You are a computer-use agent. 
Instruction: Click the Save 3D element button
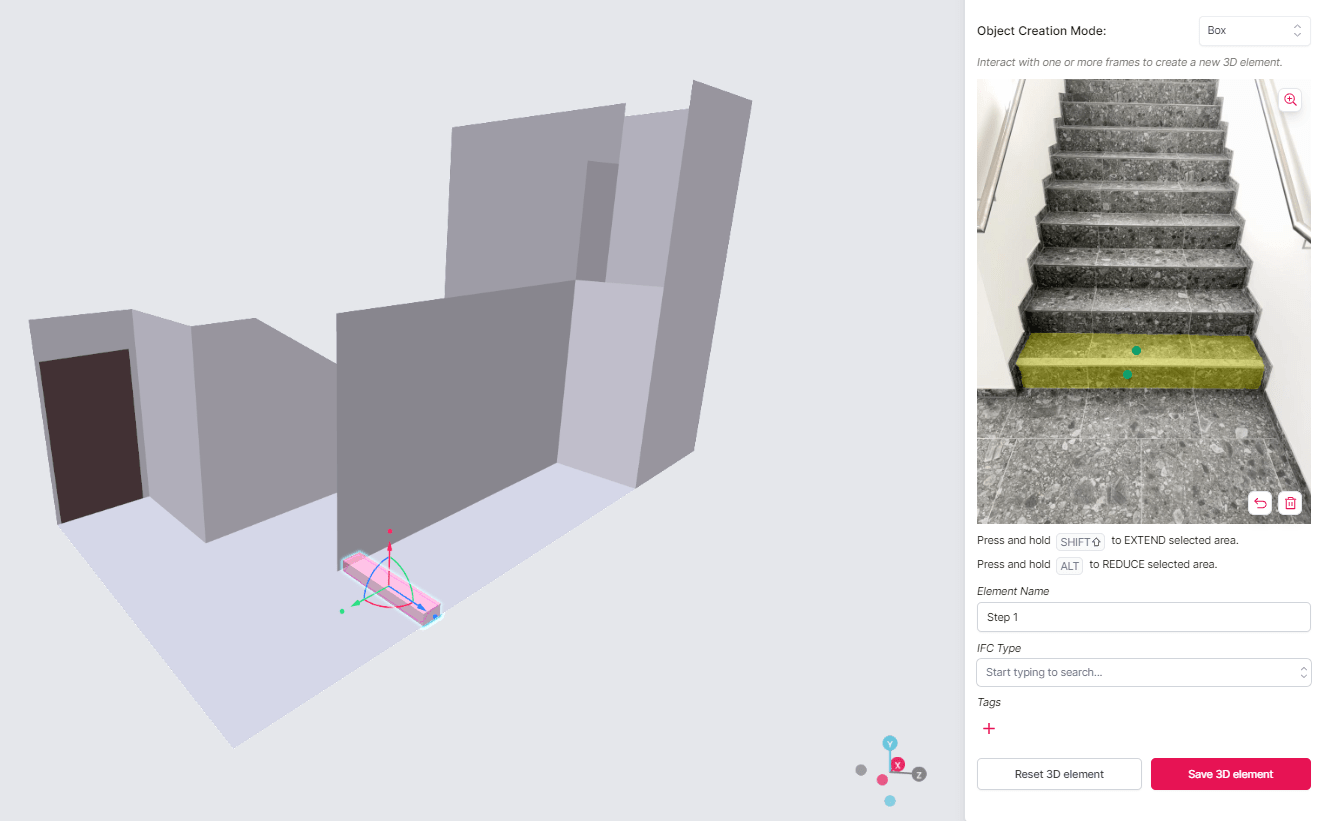pos(1230,773)
